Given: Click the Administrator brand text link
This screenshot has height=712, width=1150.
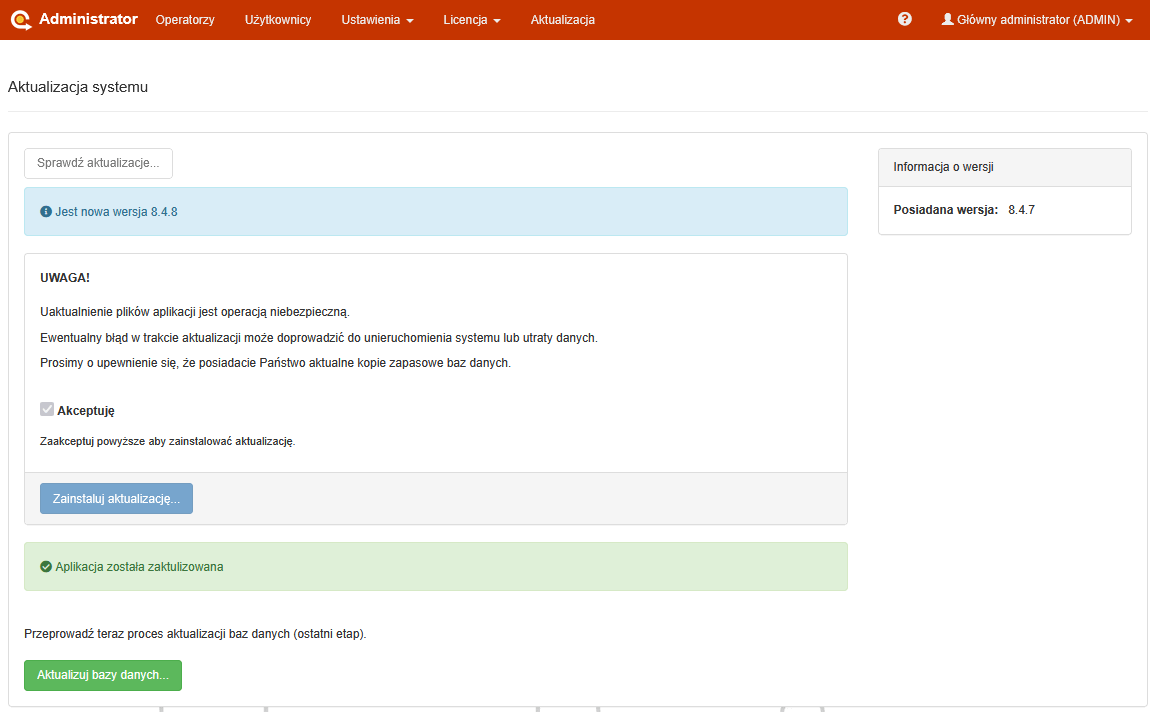Looking at the screenshot, I should point(88,19).
